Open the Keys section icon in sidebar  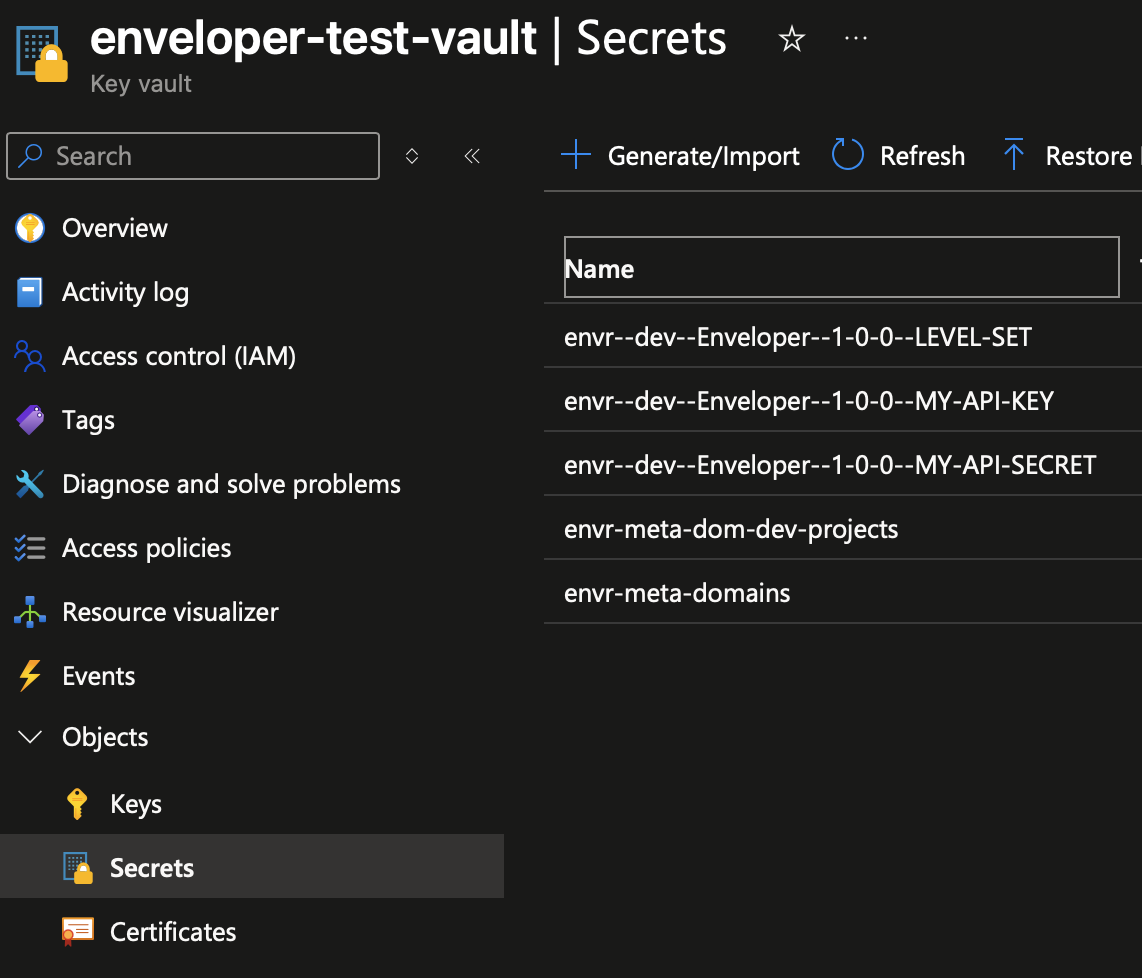78,803
